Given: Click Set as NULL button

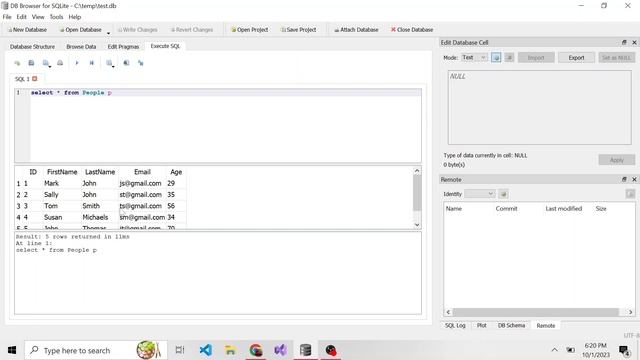Looking at the screenshot, I should [616, 58].
